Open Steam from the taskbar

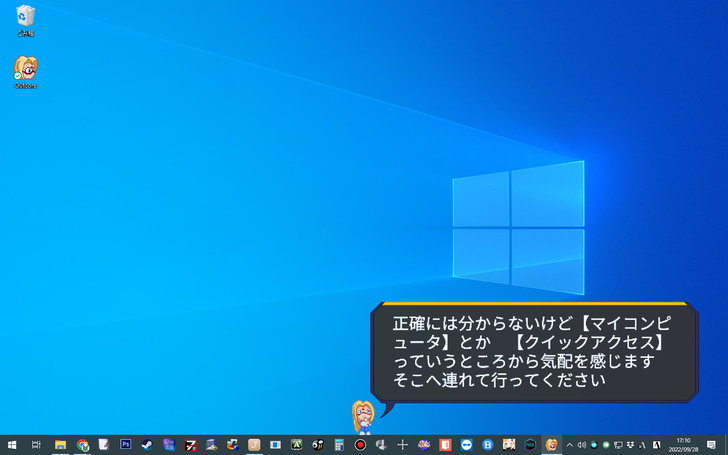(x=147, y=445)
